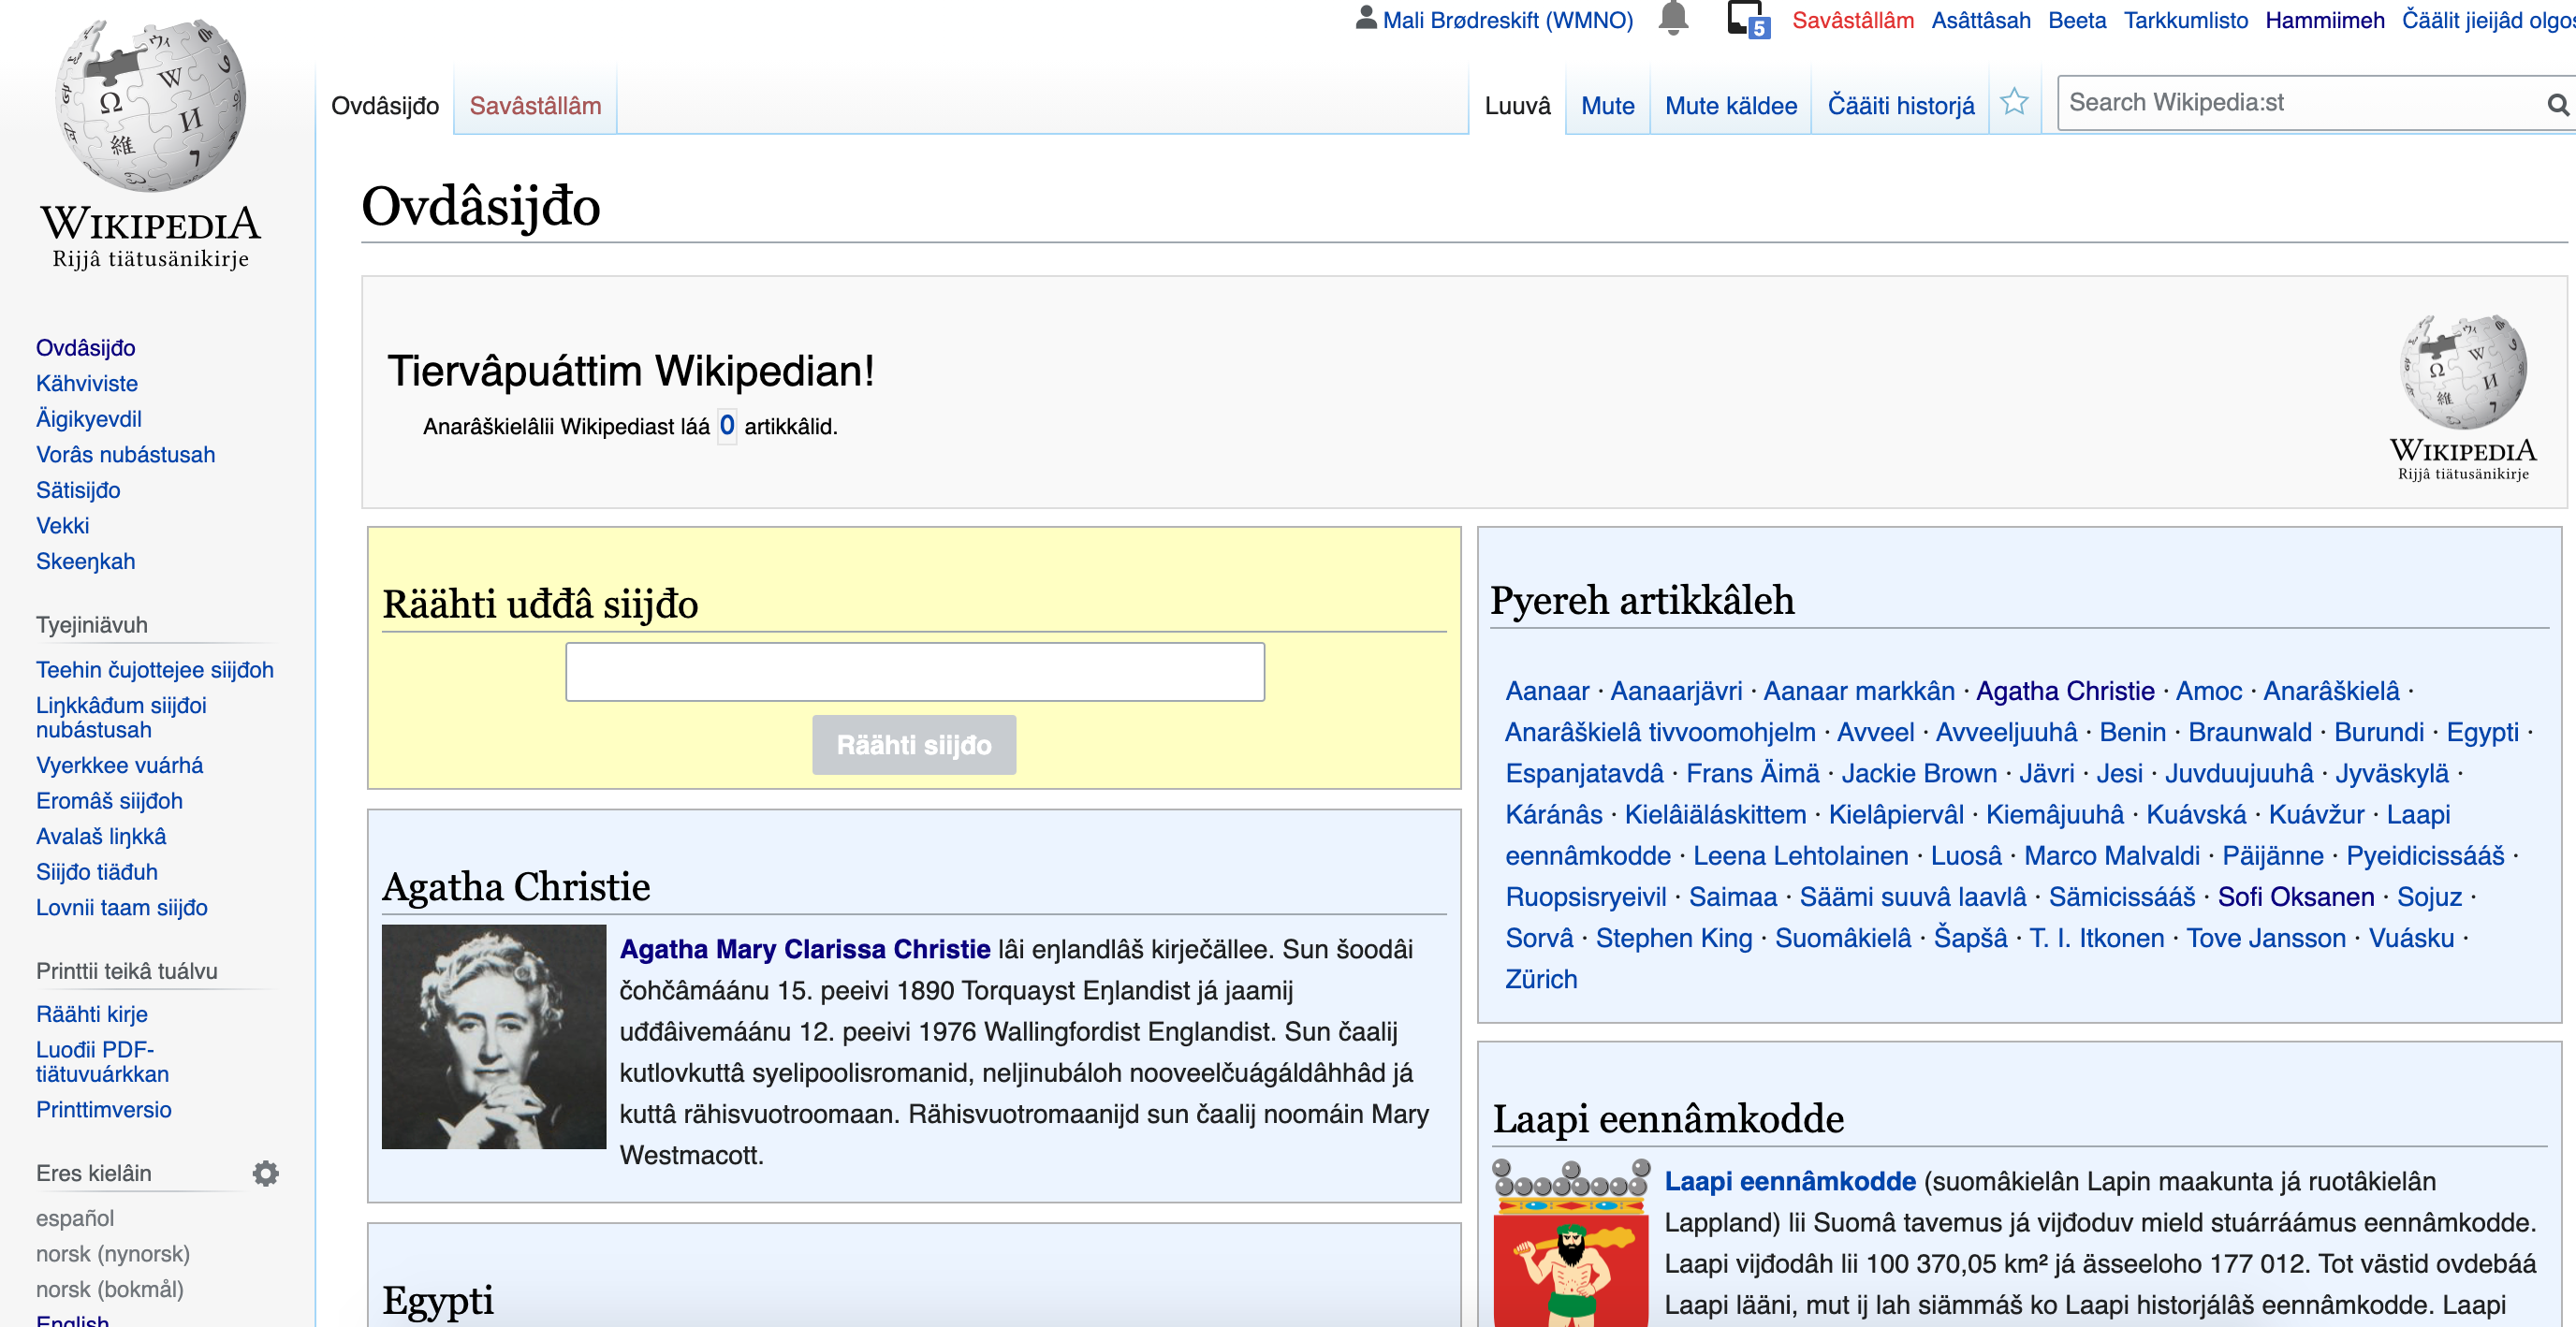This screenshot has height=1327, width=2576.
Task: Open the Čääiti historjá tab
Action: point(1900,105)
